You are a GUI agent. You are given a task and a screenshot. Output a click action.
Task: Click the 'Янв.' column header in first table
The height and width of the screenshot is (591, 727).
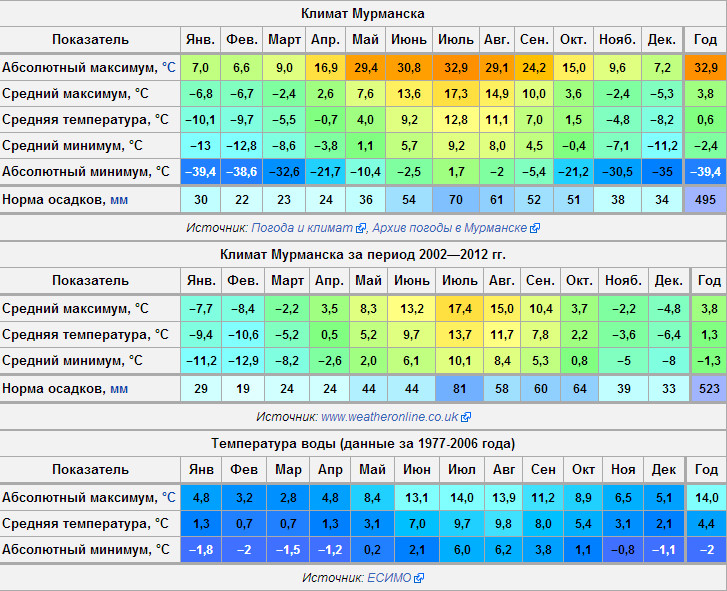click(200, 39)
